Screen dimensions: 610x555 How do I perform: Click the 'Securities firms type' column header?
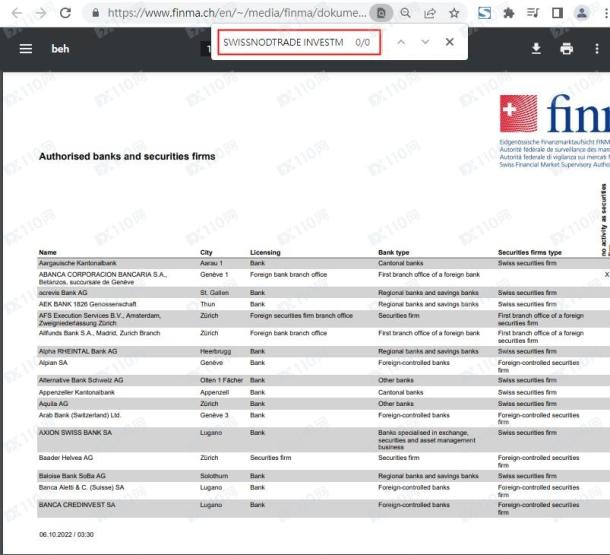click(530, 252)
